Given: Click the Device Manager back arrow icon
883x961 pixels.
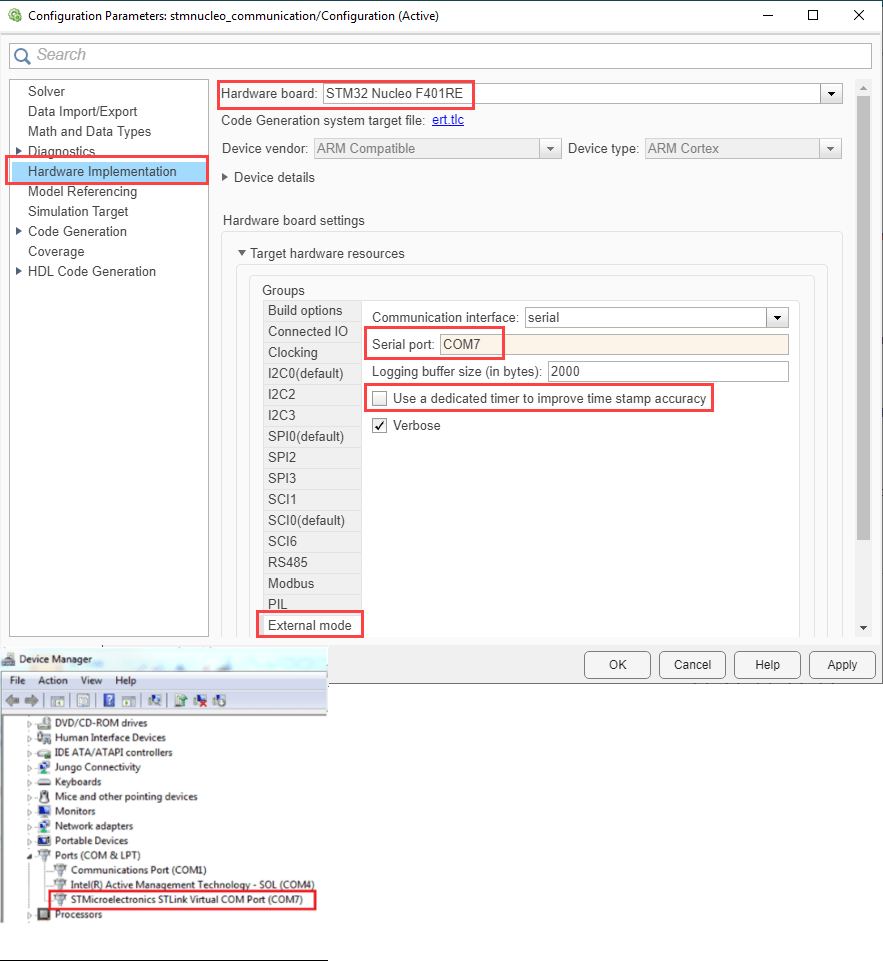Looking at the screenshot, I should tap(14, 700).
